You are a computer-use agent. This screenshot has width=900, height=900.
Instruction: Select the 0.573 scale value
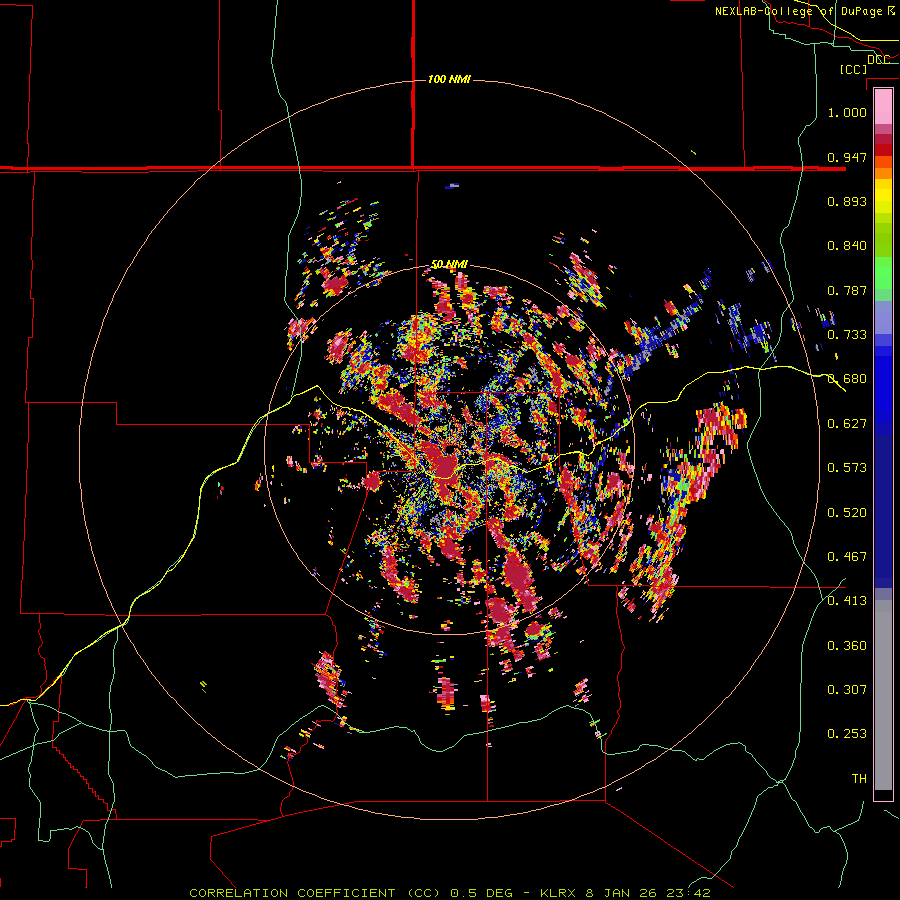click(847, 468)
